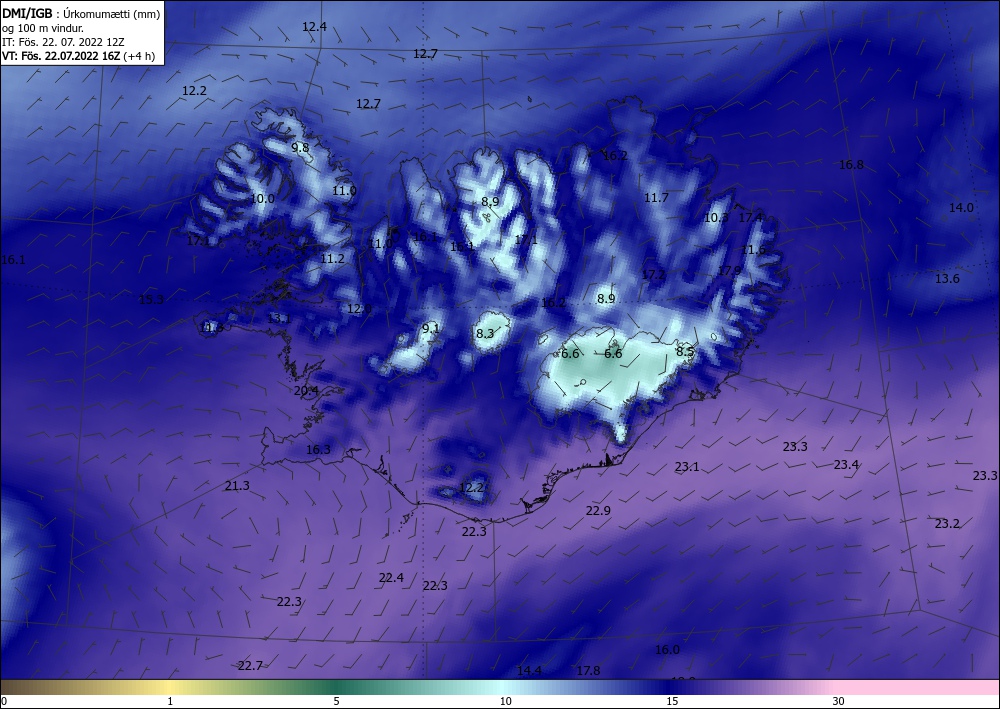Click the value 22.9 over the sea
The width and height of the screenshot is (1000, 709).
pos(598,511)
